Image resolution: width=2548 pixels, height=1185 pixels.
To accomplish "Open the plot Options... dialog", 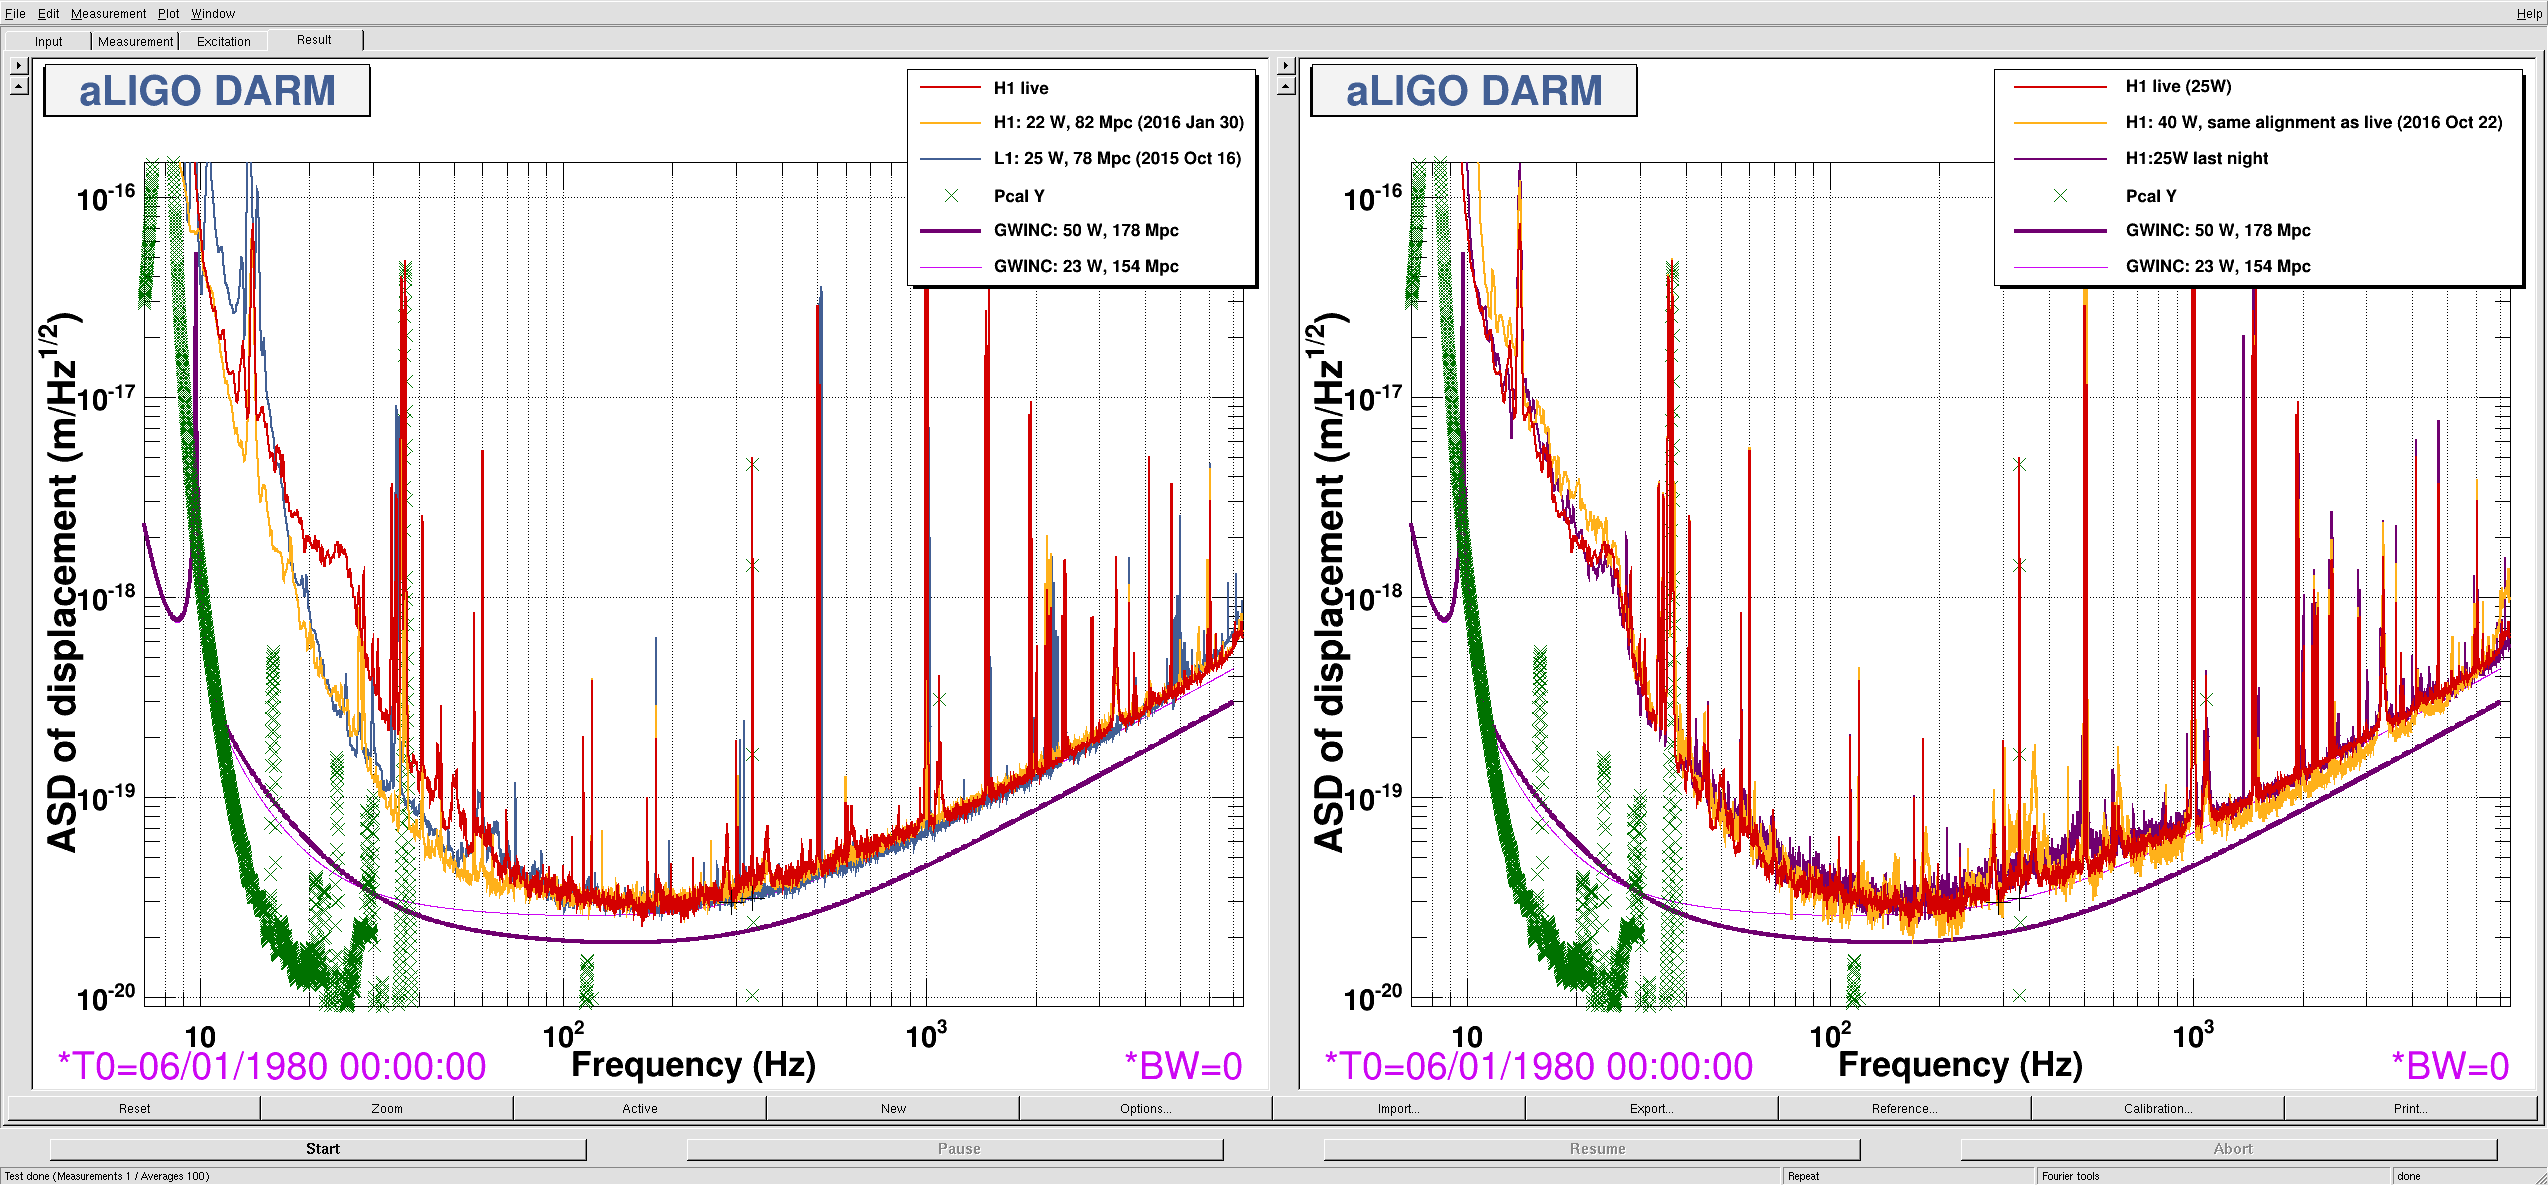I will coord(1146,1108).
